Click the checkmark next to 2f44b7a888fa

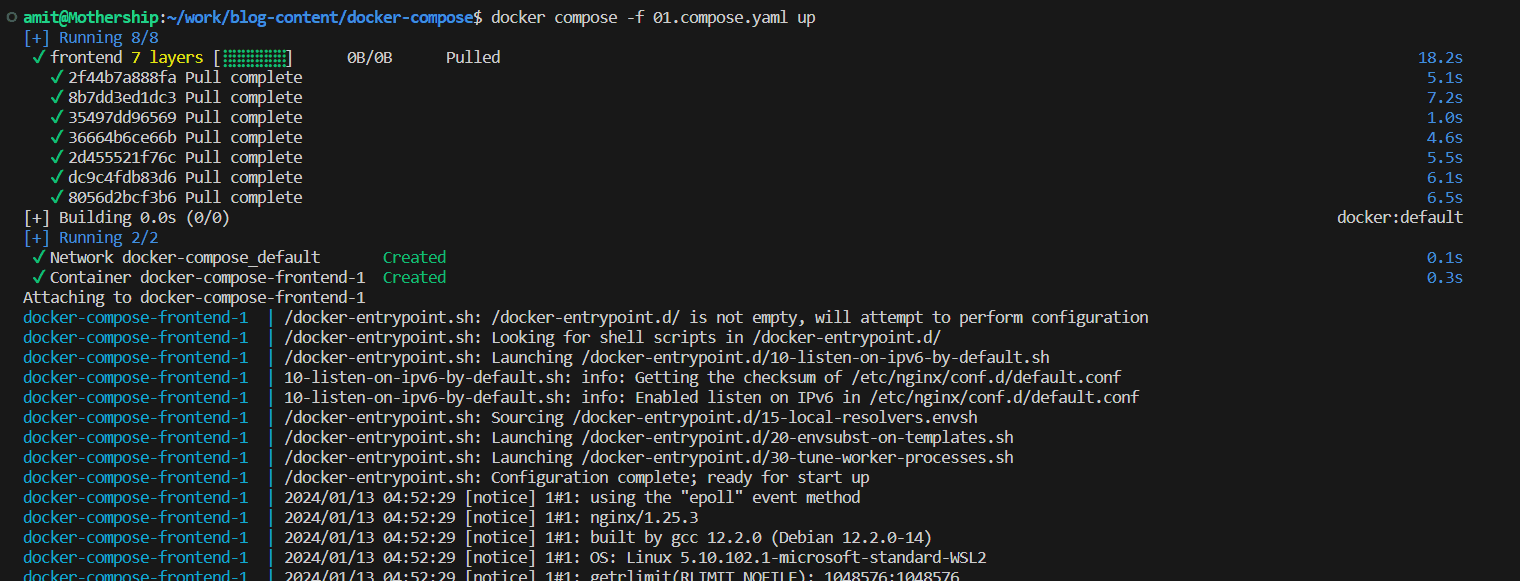(56, 77)
